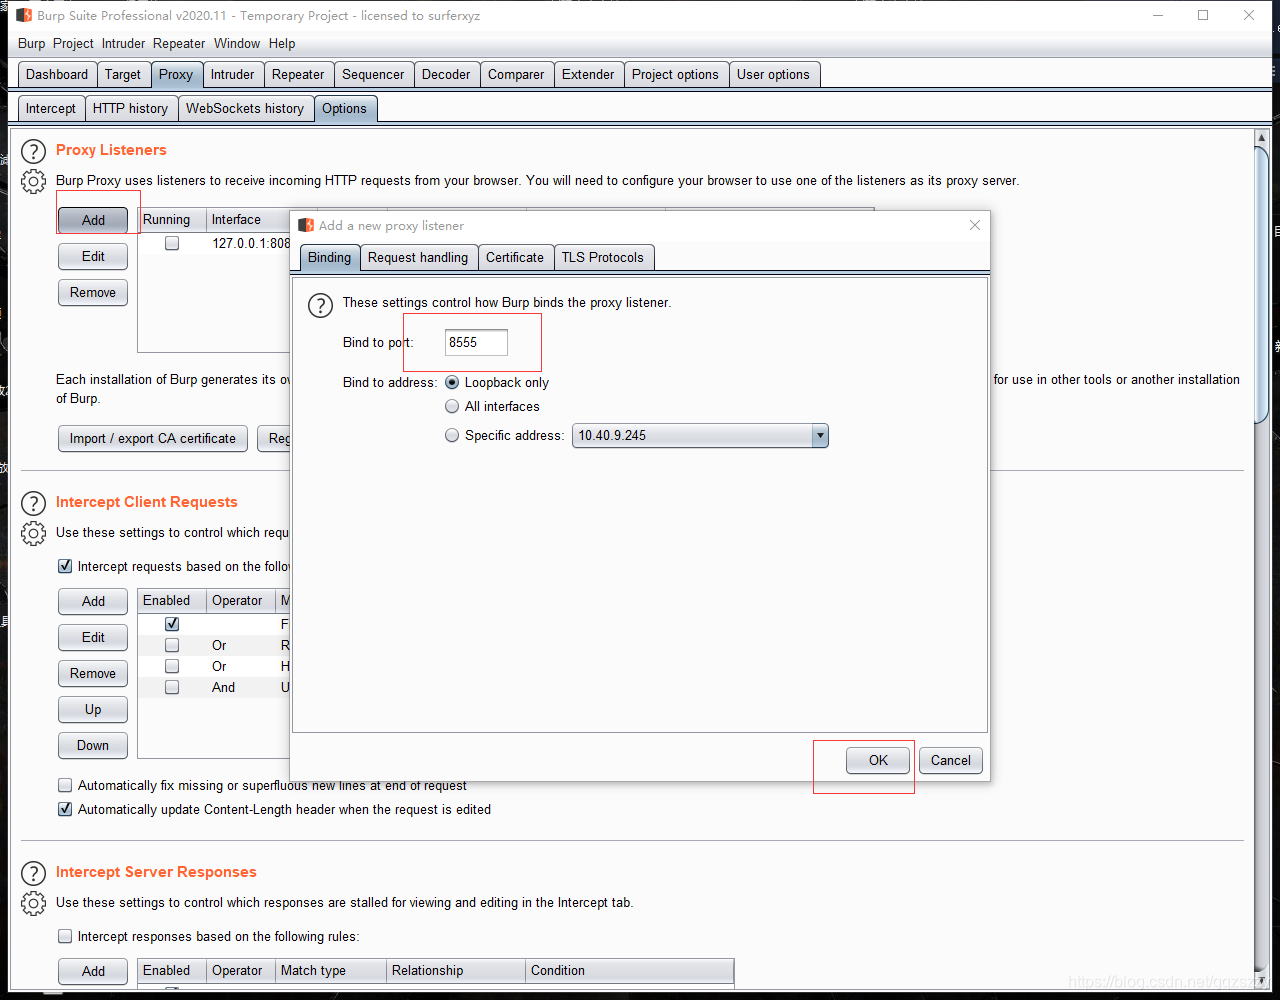Open help icon for Intercept Server Responses
Image resolution: width=1280 pixels, height=1000 pixels.
34,874
